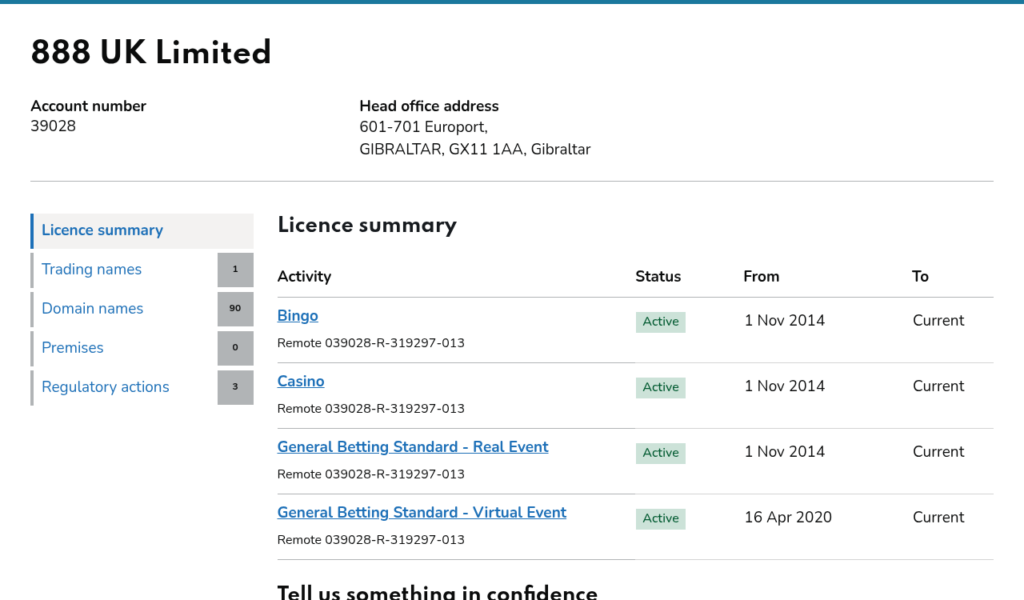The image size is (1024, 600).
Task: Open the Premises section
Action: tap(72, 348)
